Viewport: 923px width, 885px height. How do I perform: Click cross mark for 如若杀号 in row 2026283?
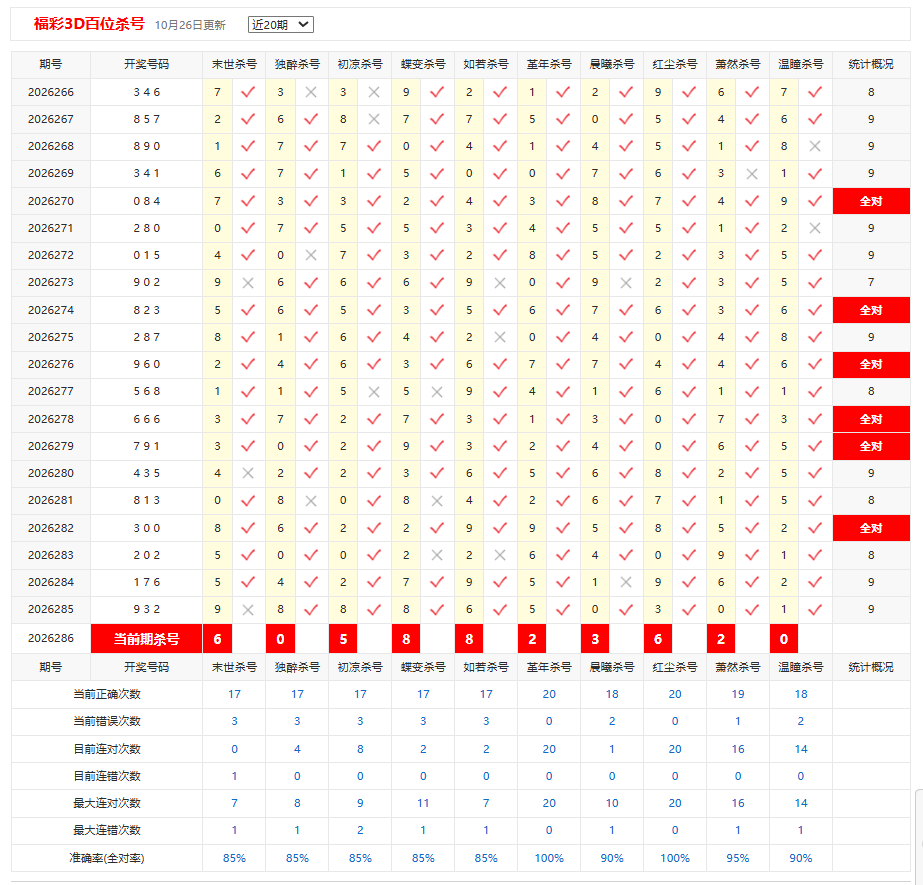pyautogui.click(x=500, y=555)
